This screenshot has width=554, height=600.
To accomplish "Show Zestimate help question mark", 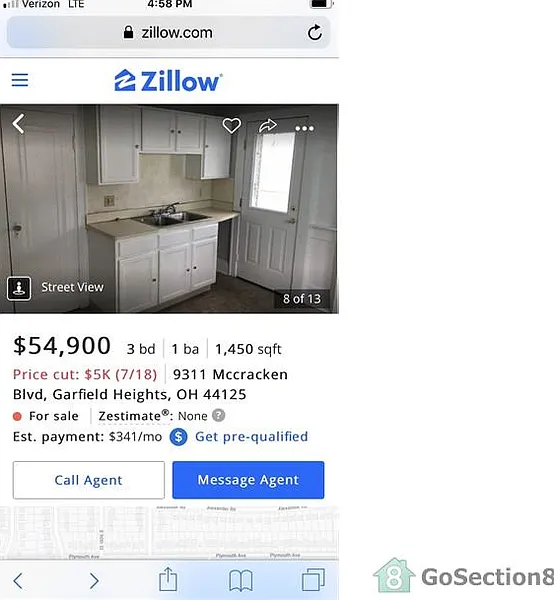I will coord(218,415).
